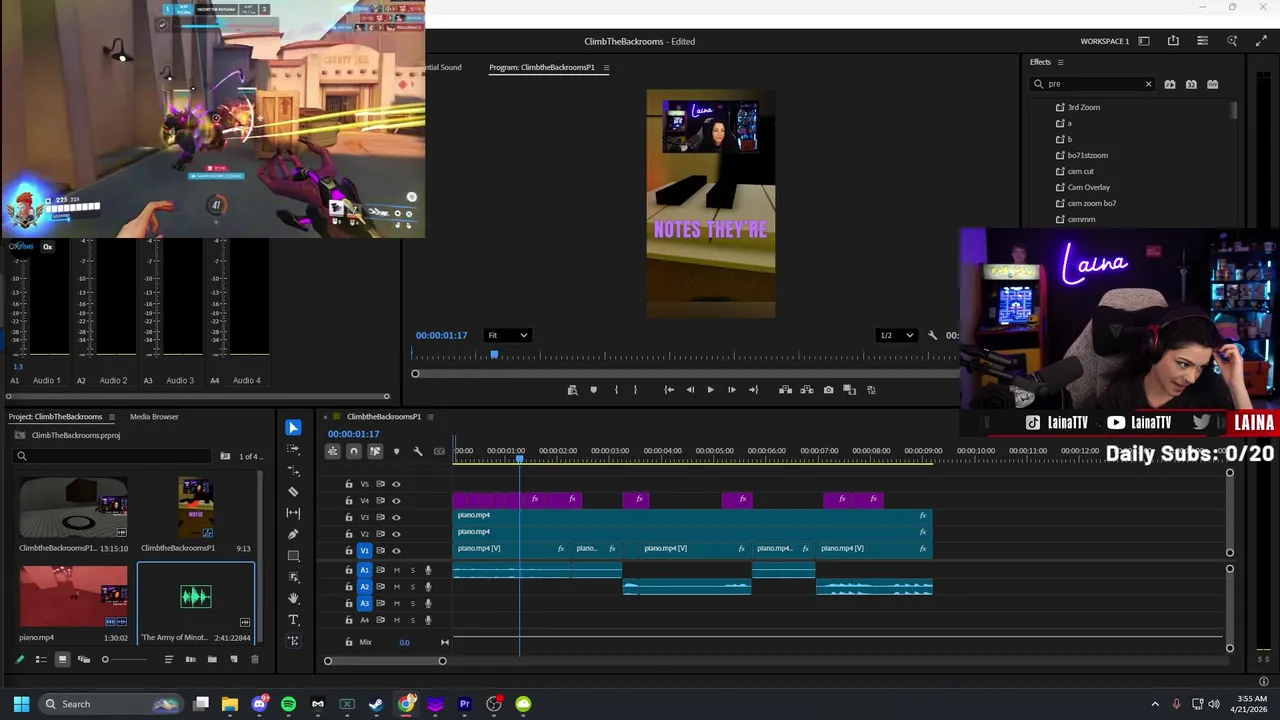Open ClimbtheBackroomsP1 timeline panel menu
The width and height of the screenshot is (1280, 720).
tap(430, 417)
